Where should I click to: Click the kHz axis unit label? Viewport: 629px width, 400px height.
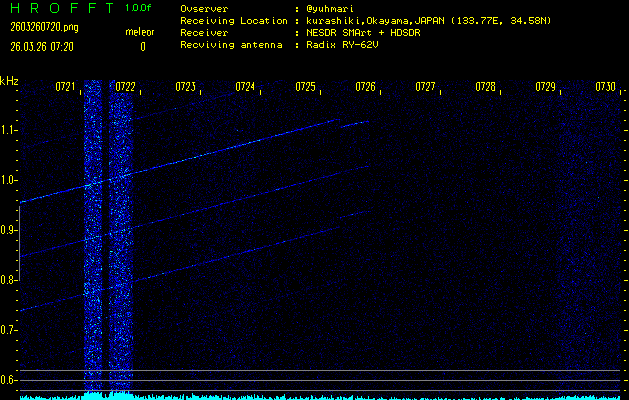[9, 81]
